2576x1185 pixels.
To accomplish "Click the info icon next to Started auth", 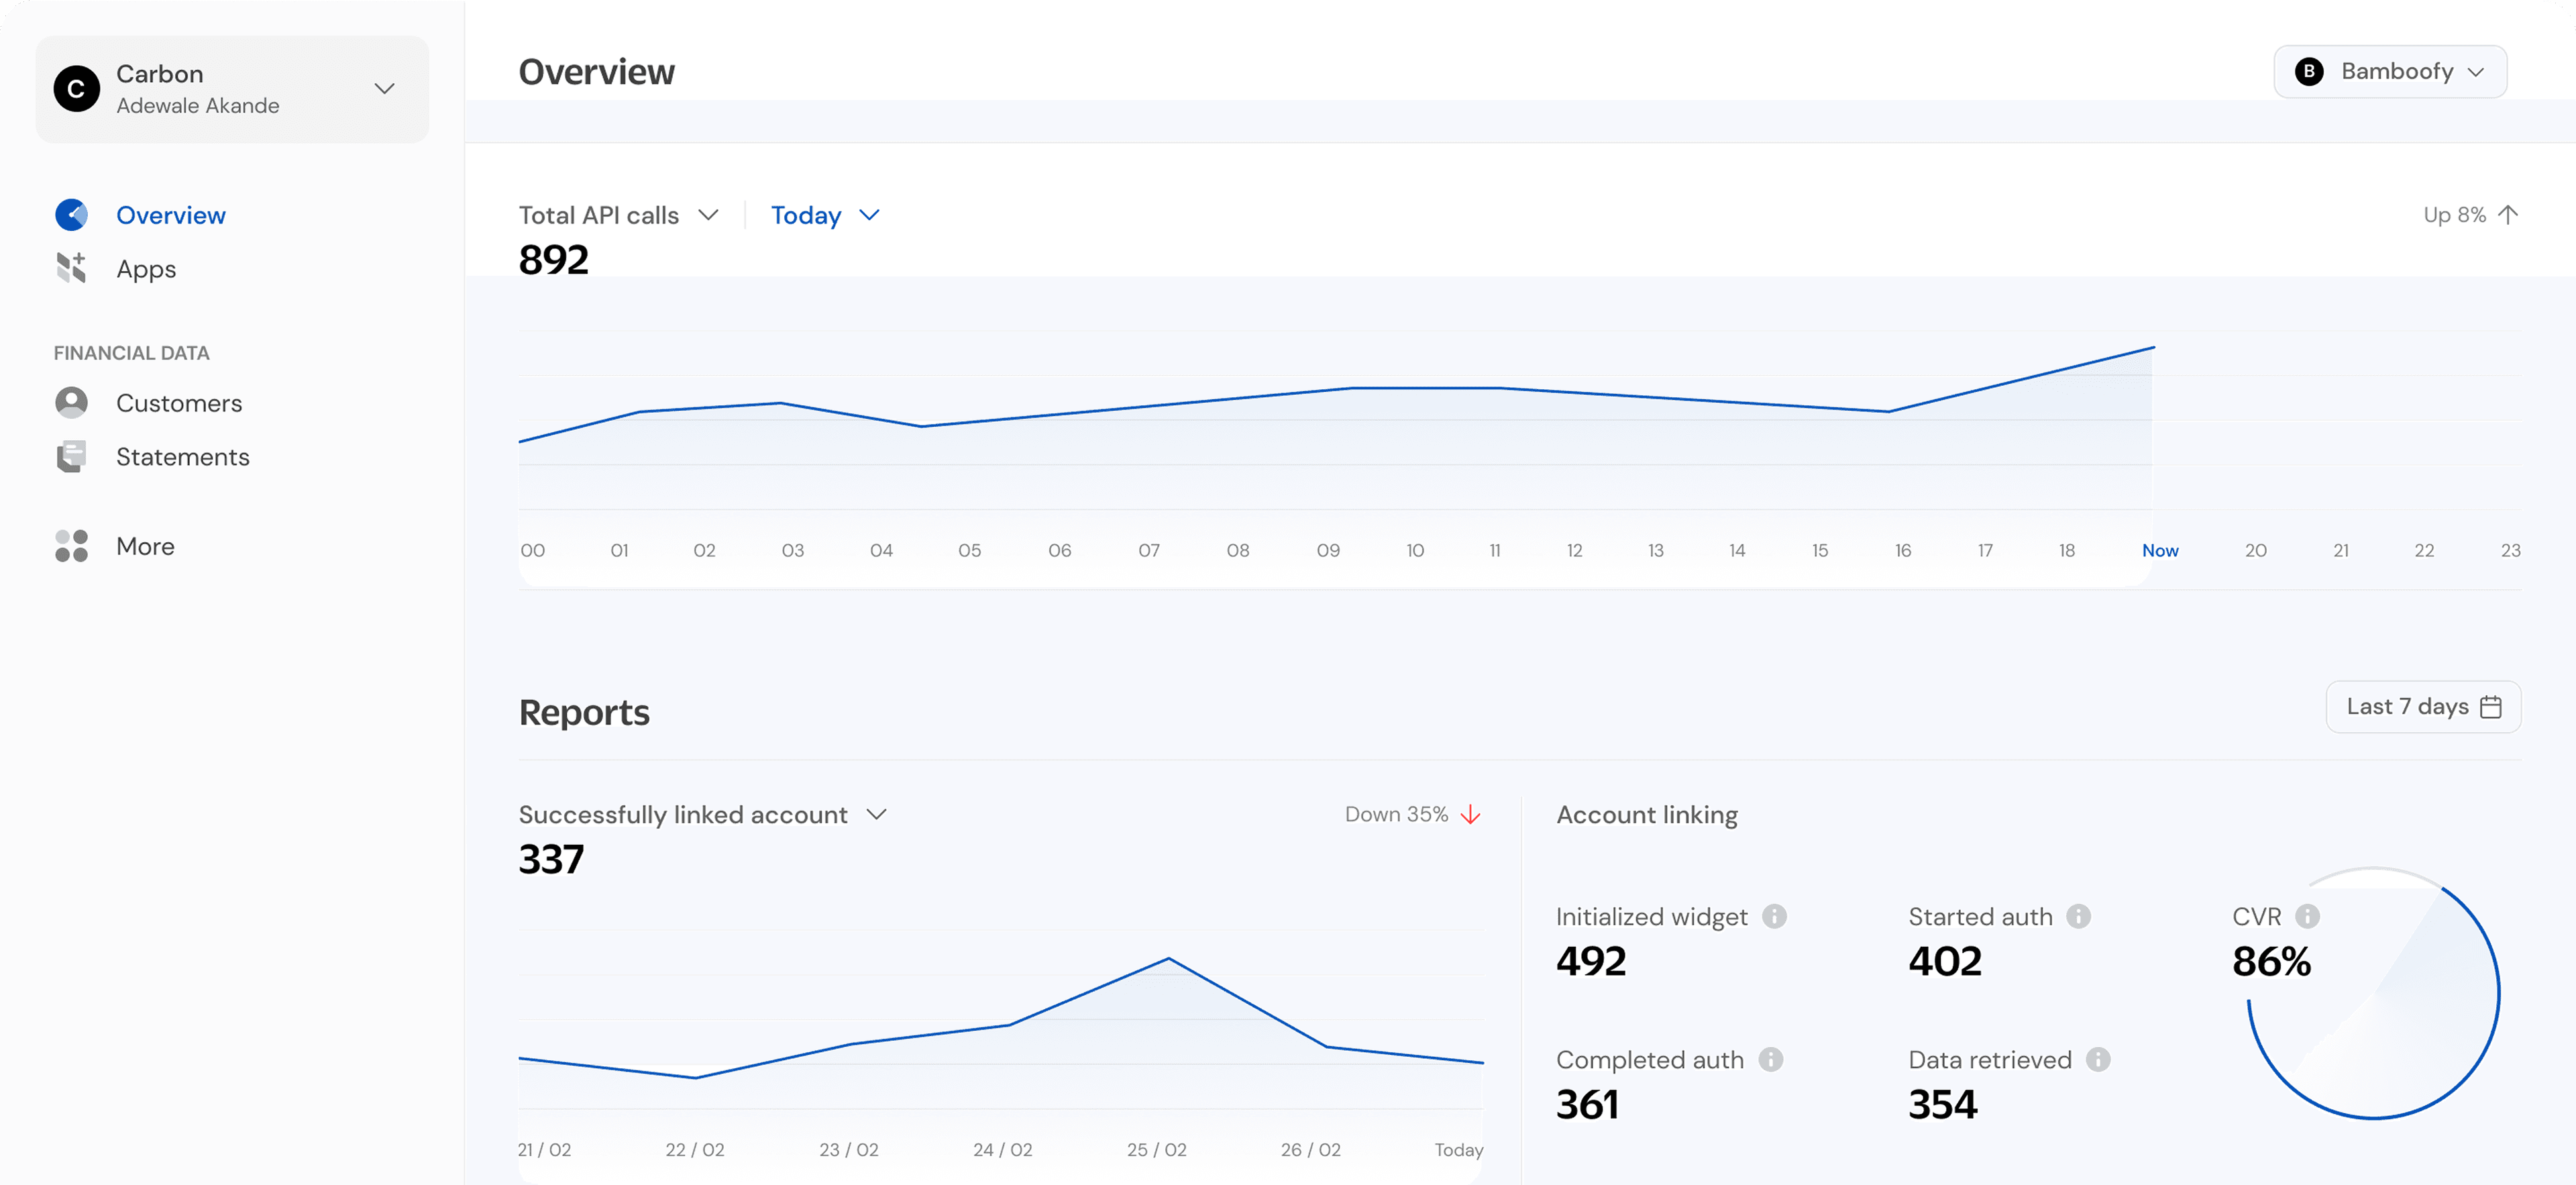I will (x=2079, y=915).
